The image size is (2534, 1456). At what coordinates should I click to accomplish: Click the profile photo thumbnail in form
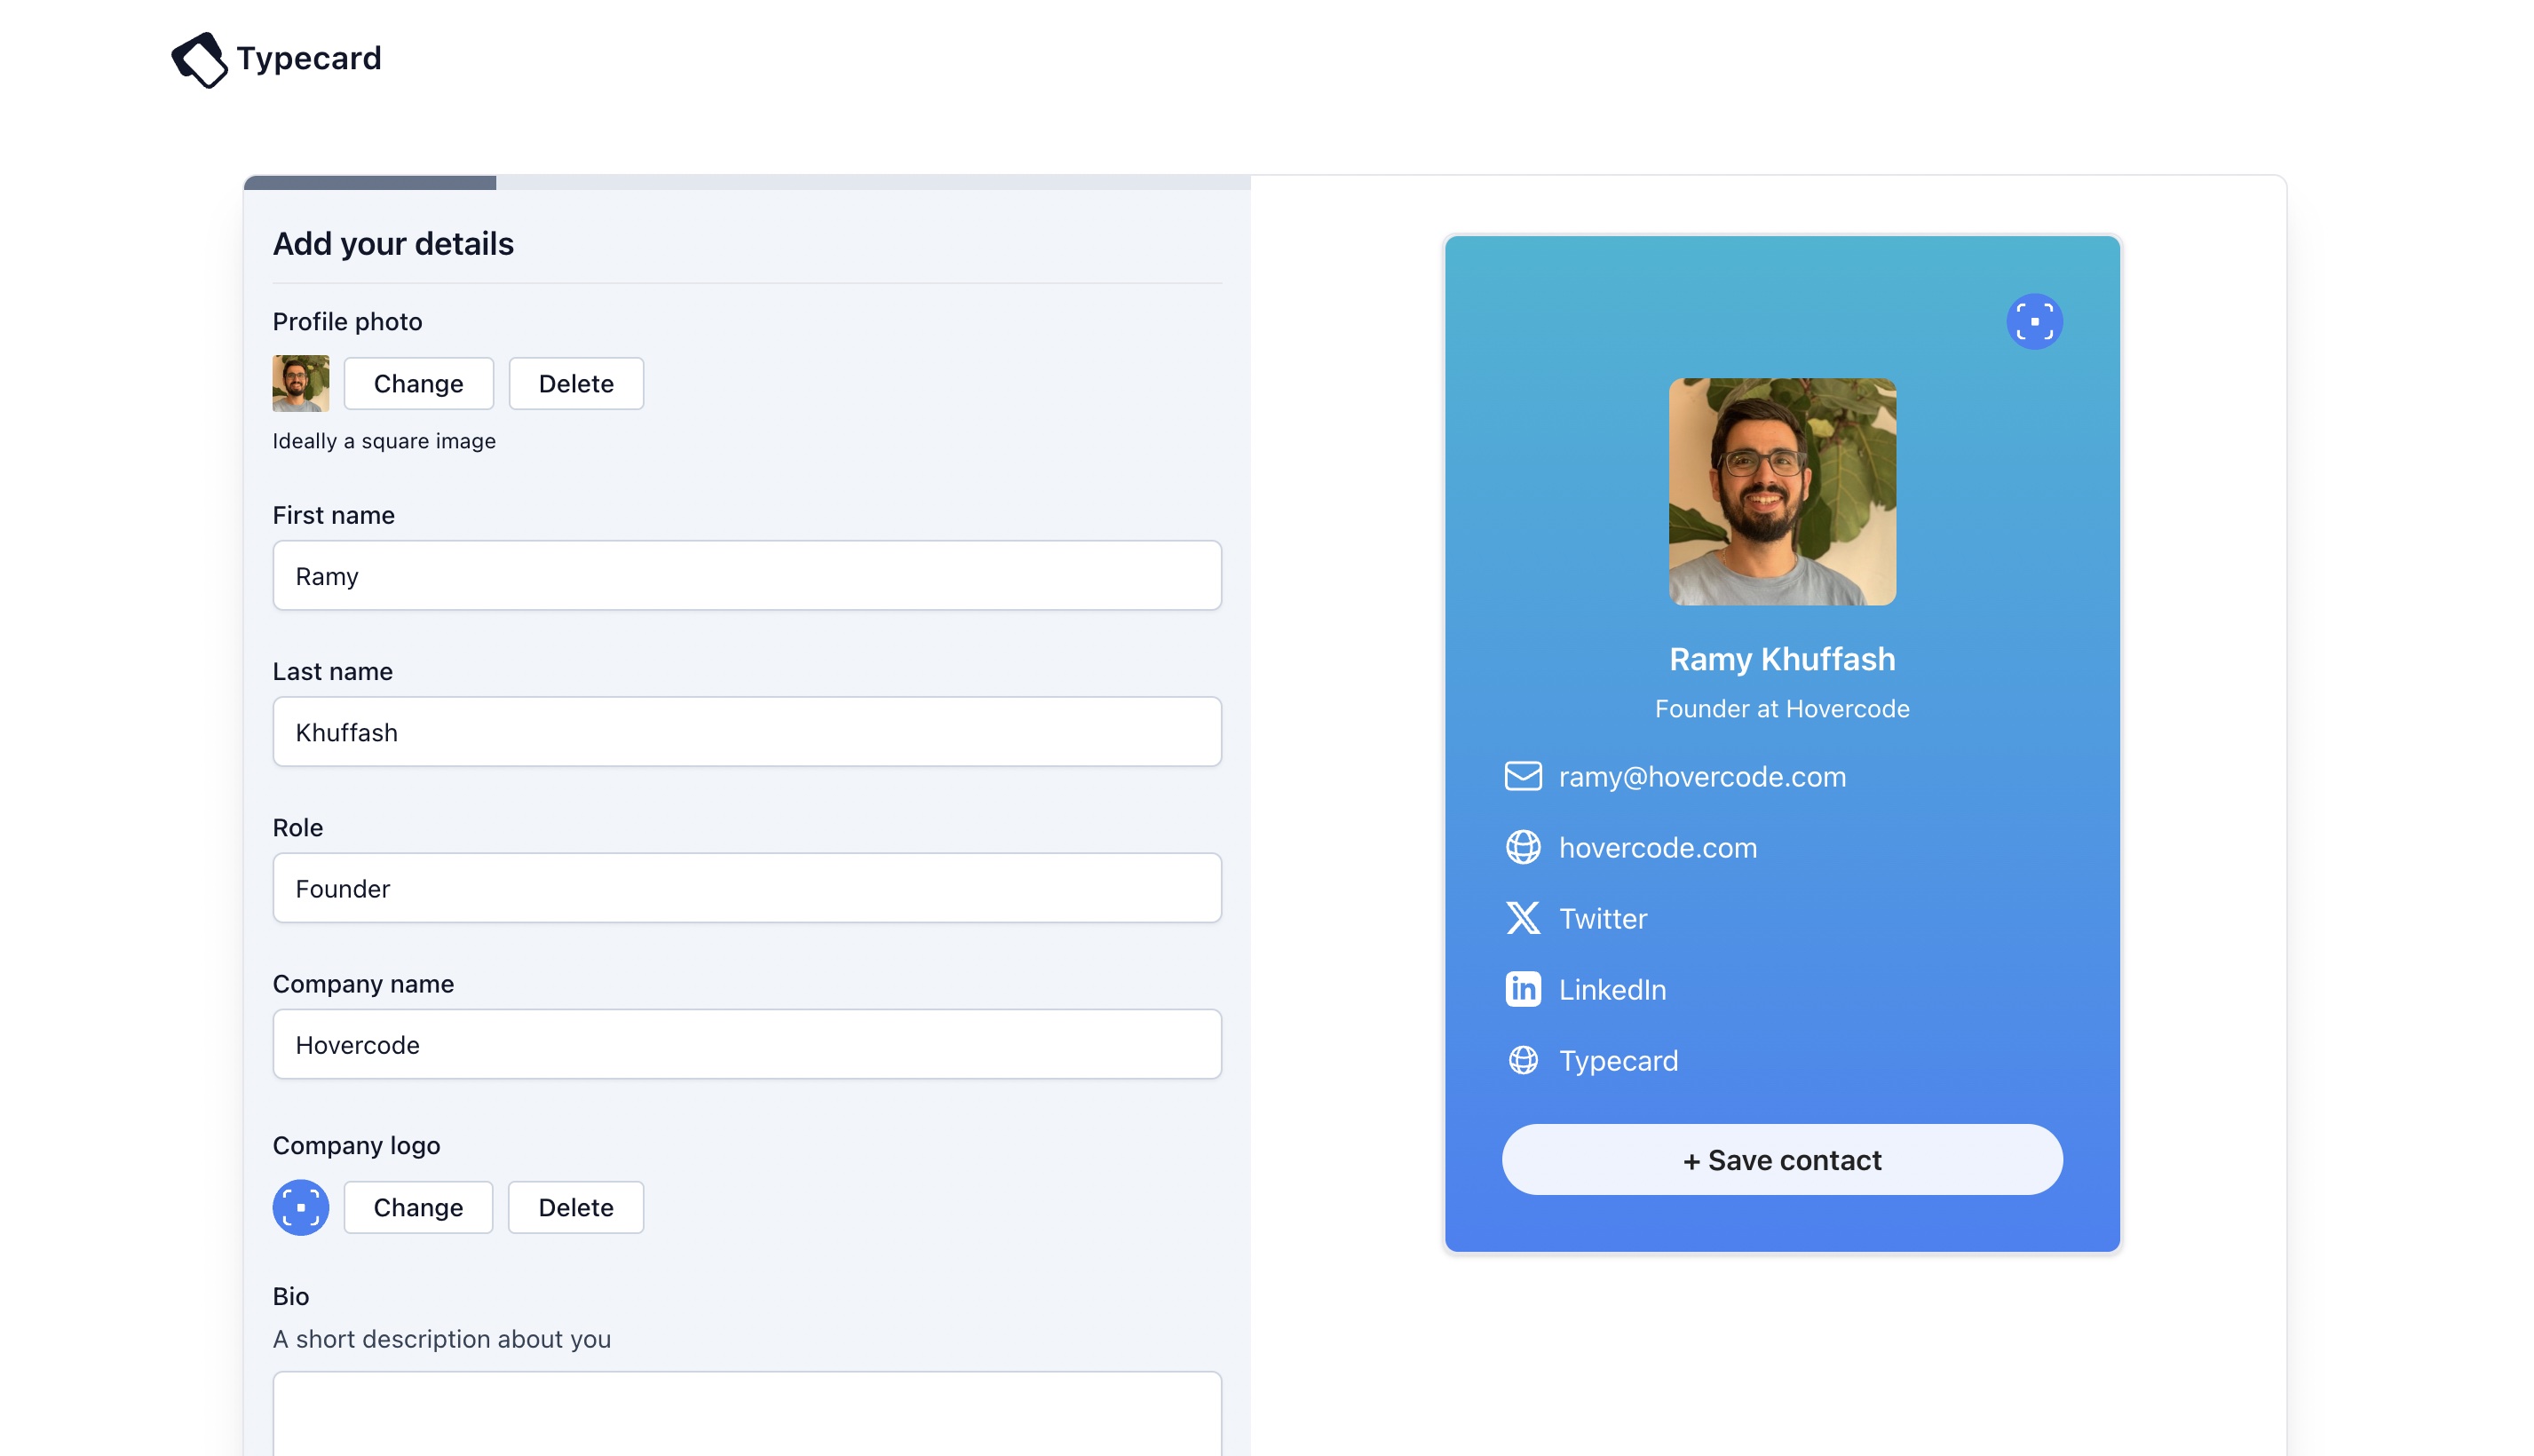click(300, 384)
